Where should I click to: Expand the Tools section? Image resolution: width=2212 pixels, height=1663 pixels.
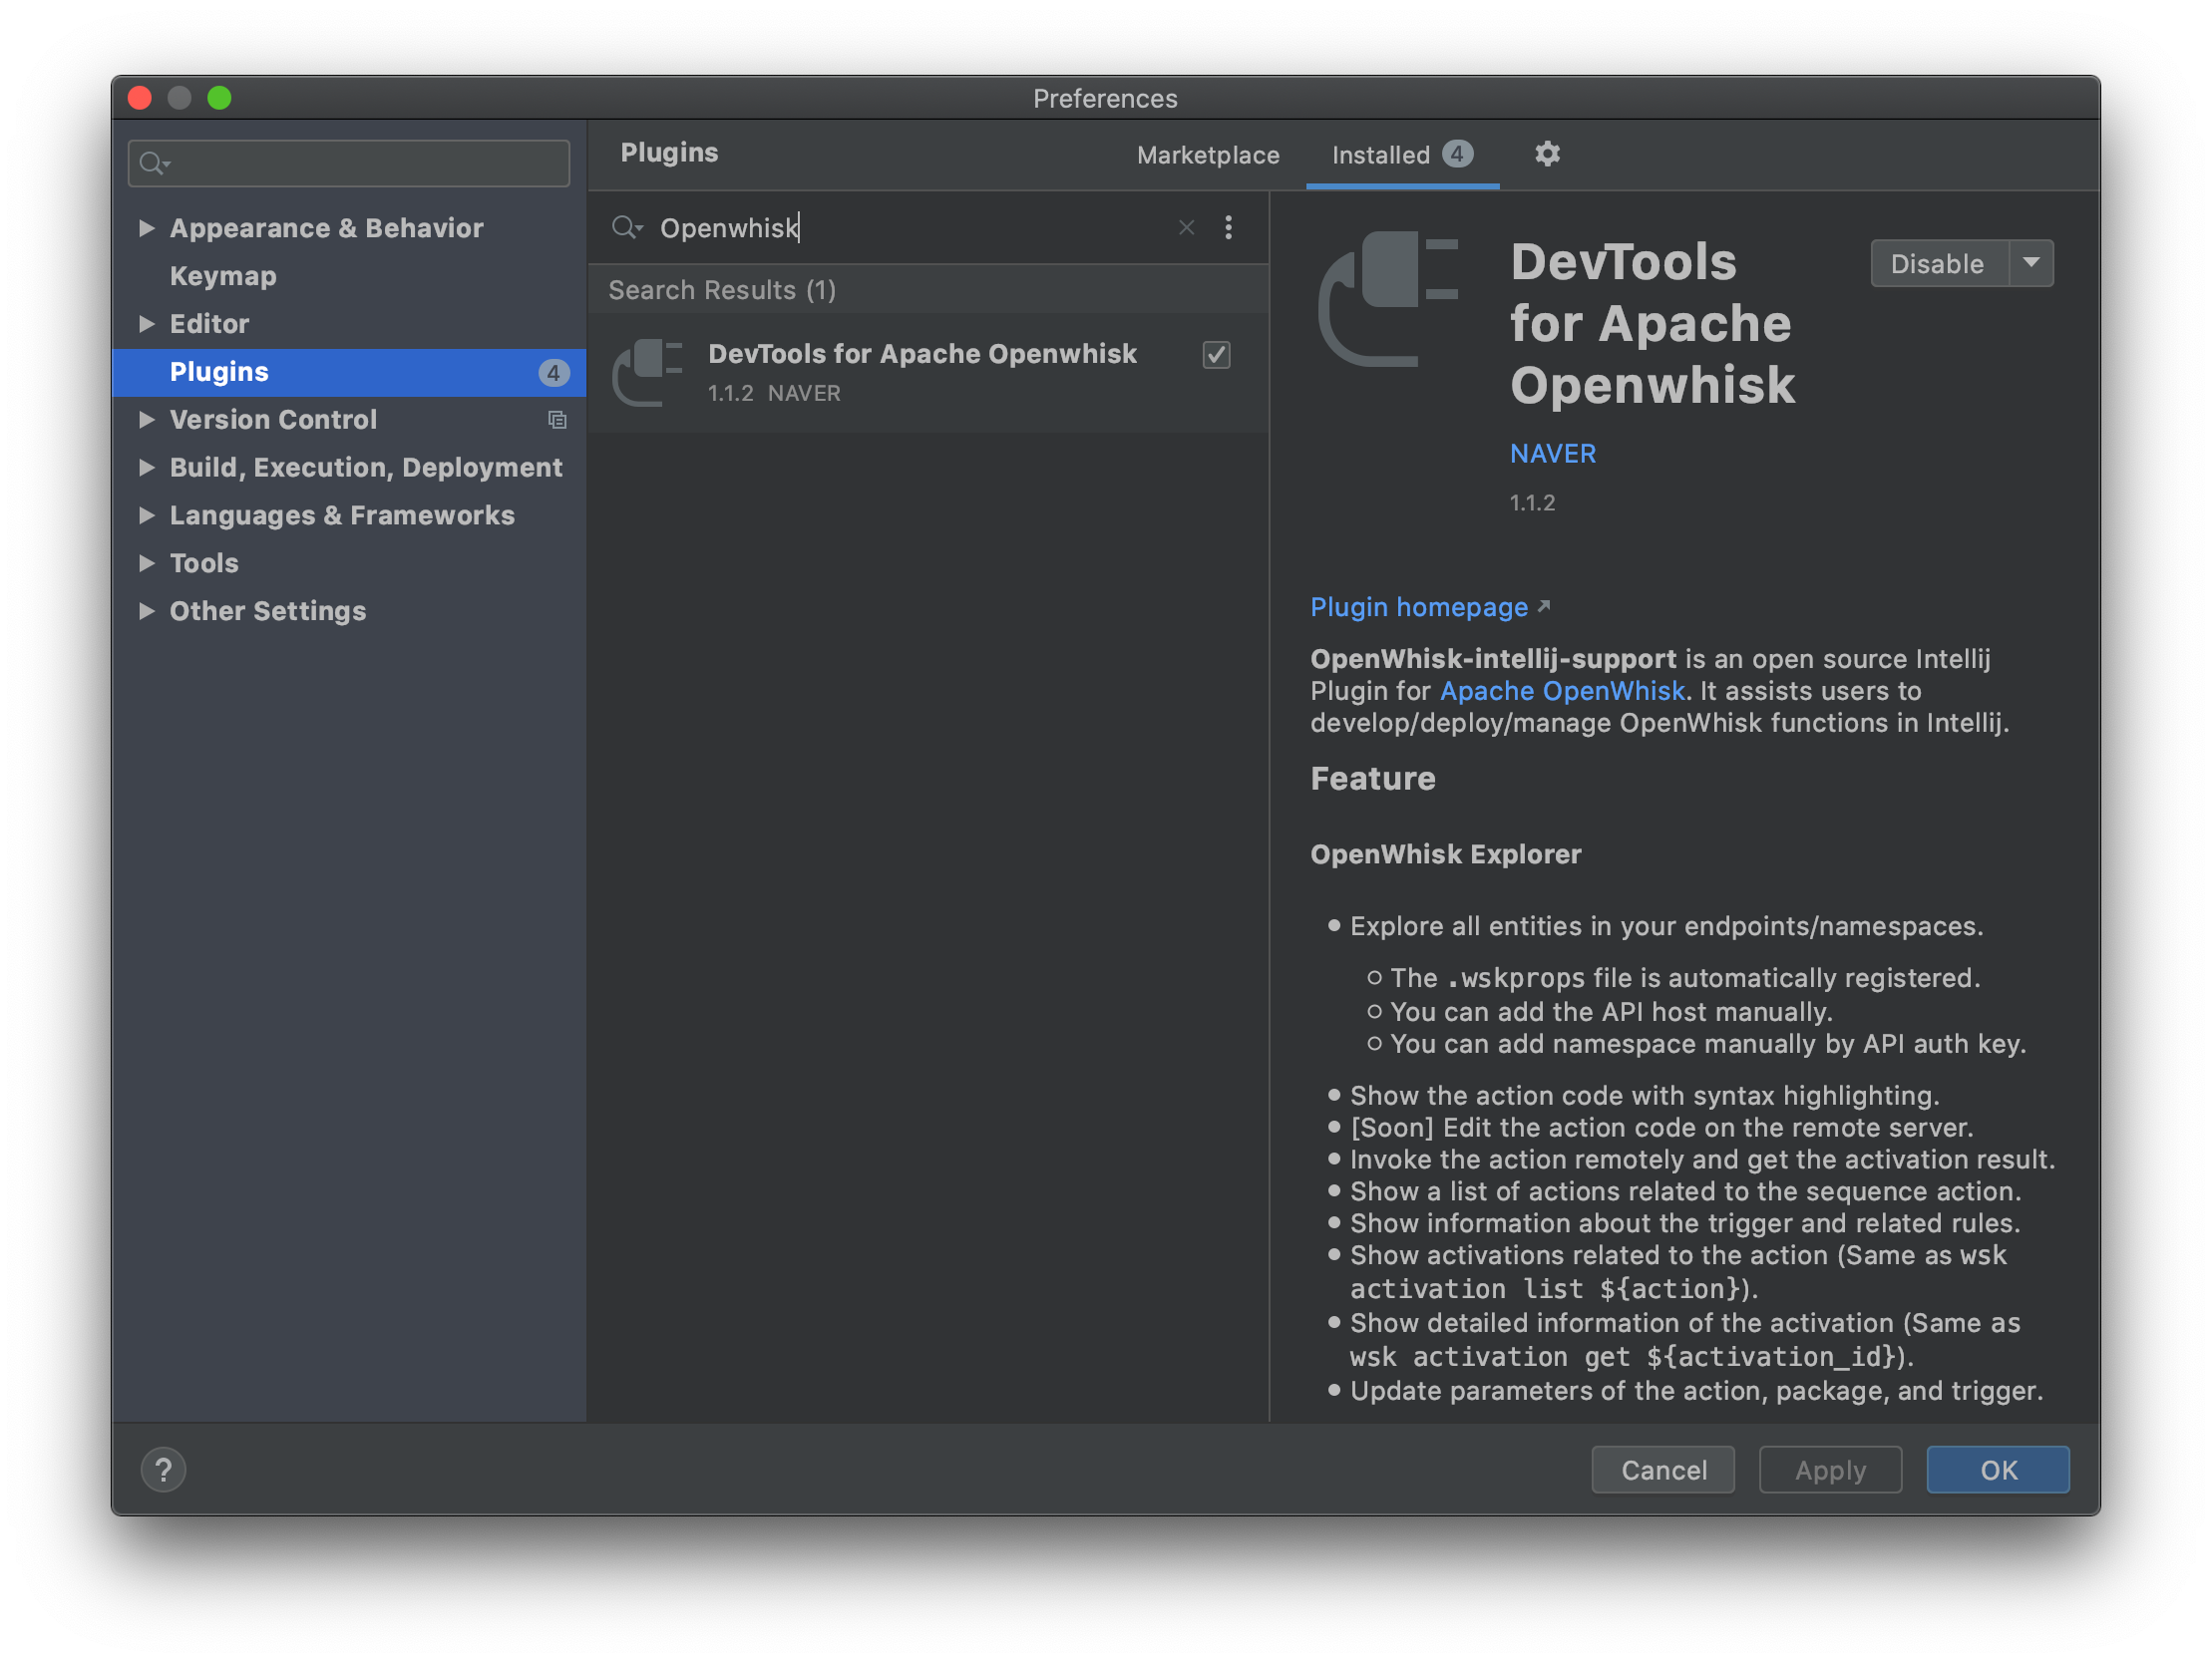[147, 563]
